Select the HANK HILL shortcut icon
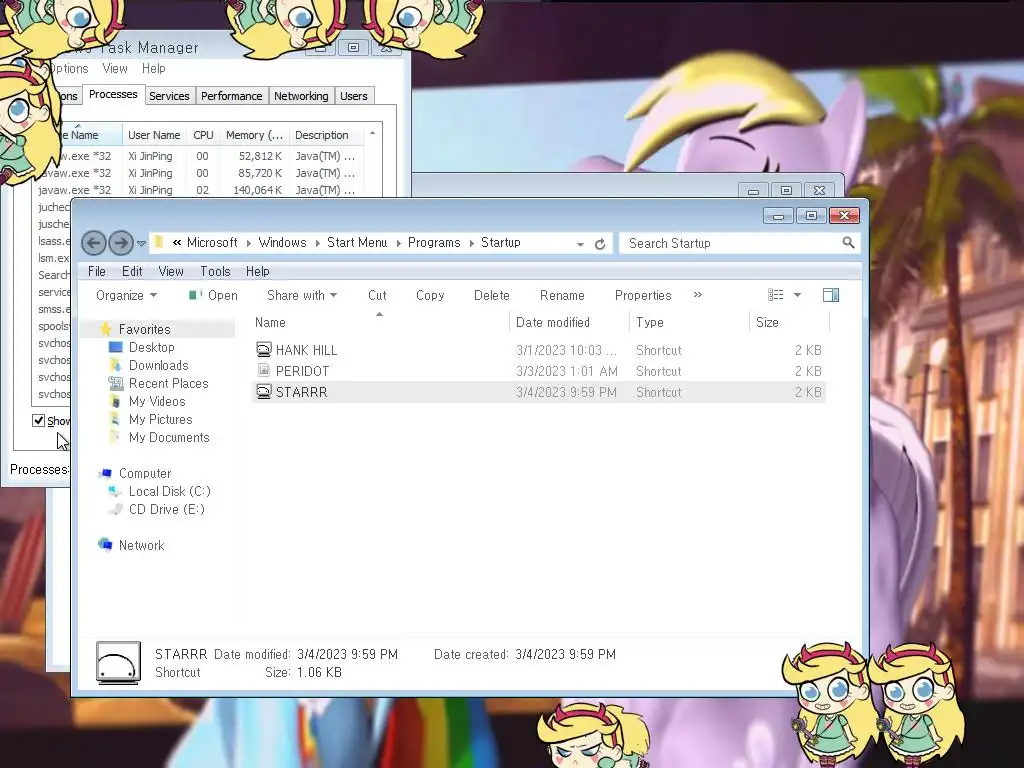1024x768 pixels. point(263,349)
